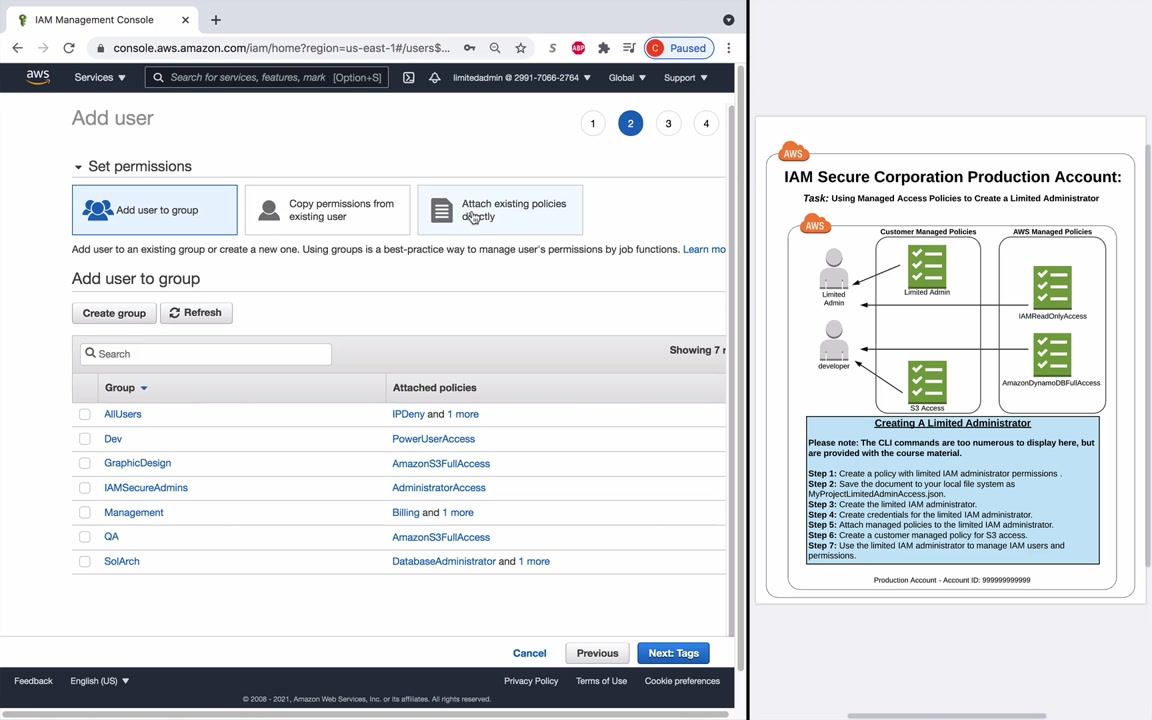The image size is (1152, 720).
Task: Select Copy permissions from existing user
Action: point(327,210)
